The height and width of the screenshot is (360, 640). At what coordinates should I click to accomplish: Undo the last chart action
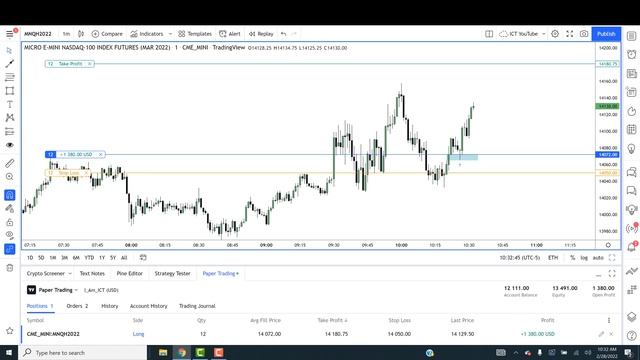coord(284,34)
